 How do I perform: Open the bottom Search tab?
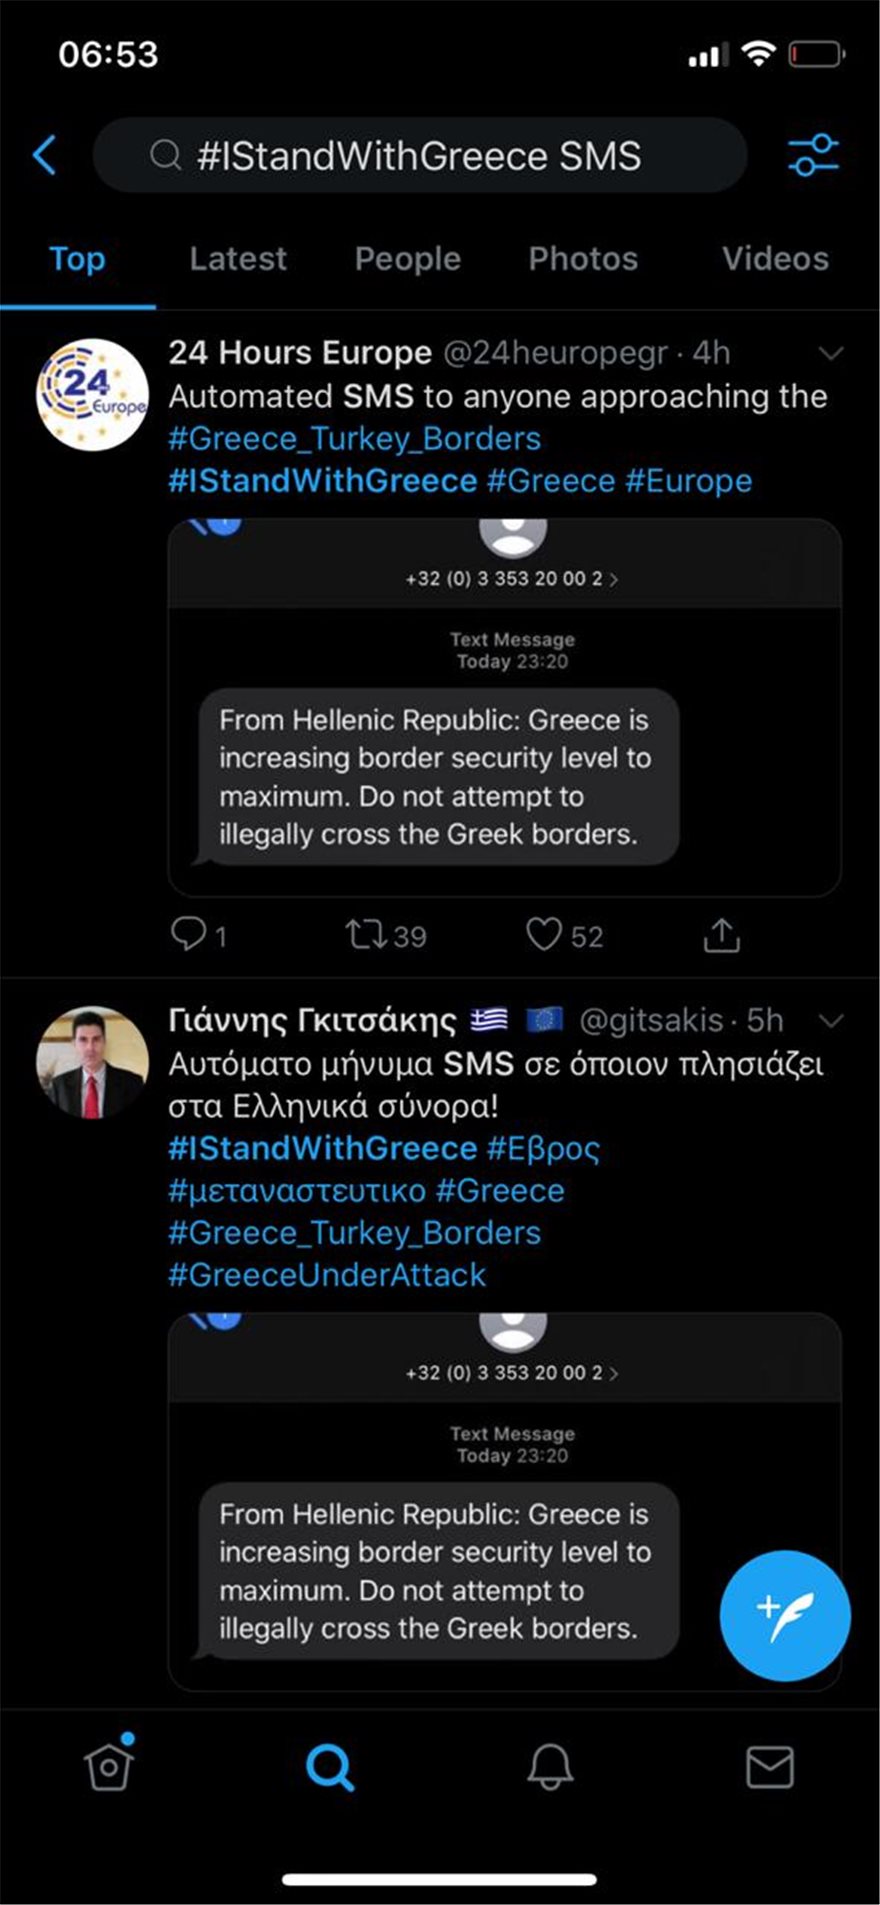click(329, 1767)
